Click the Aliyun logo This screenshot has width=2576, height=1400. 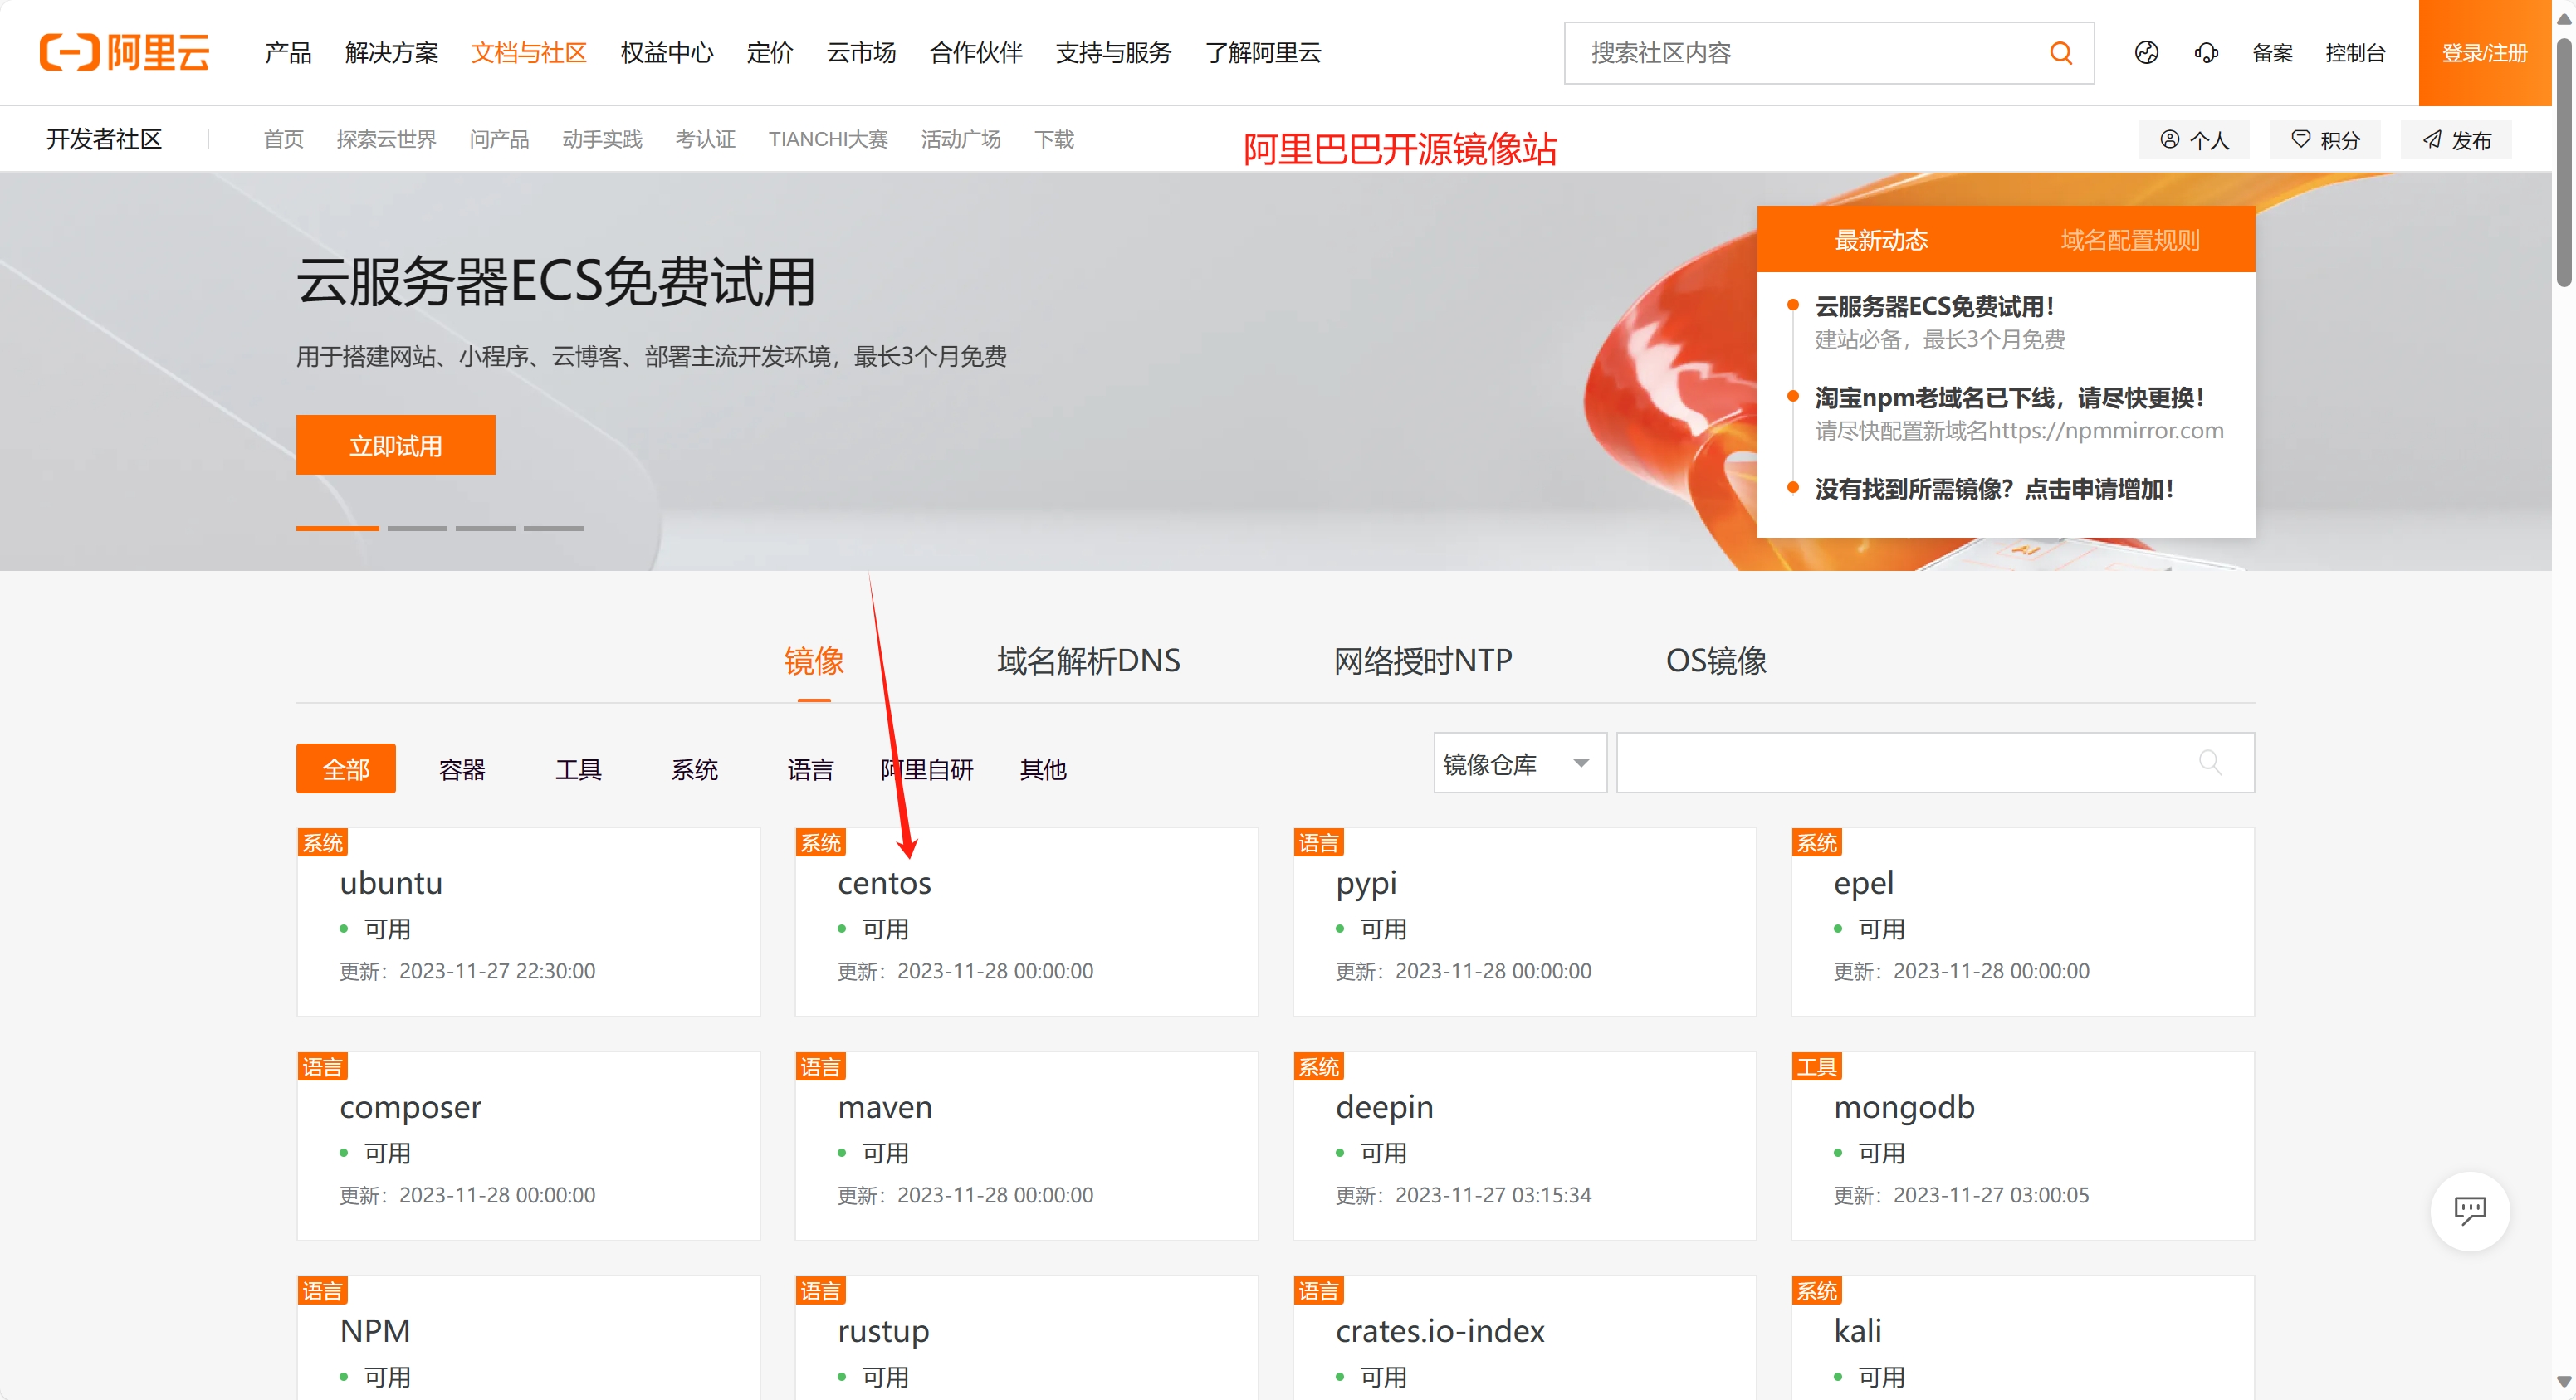(x=124, y=52)
